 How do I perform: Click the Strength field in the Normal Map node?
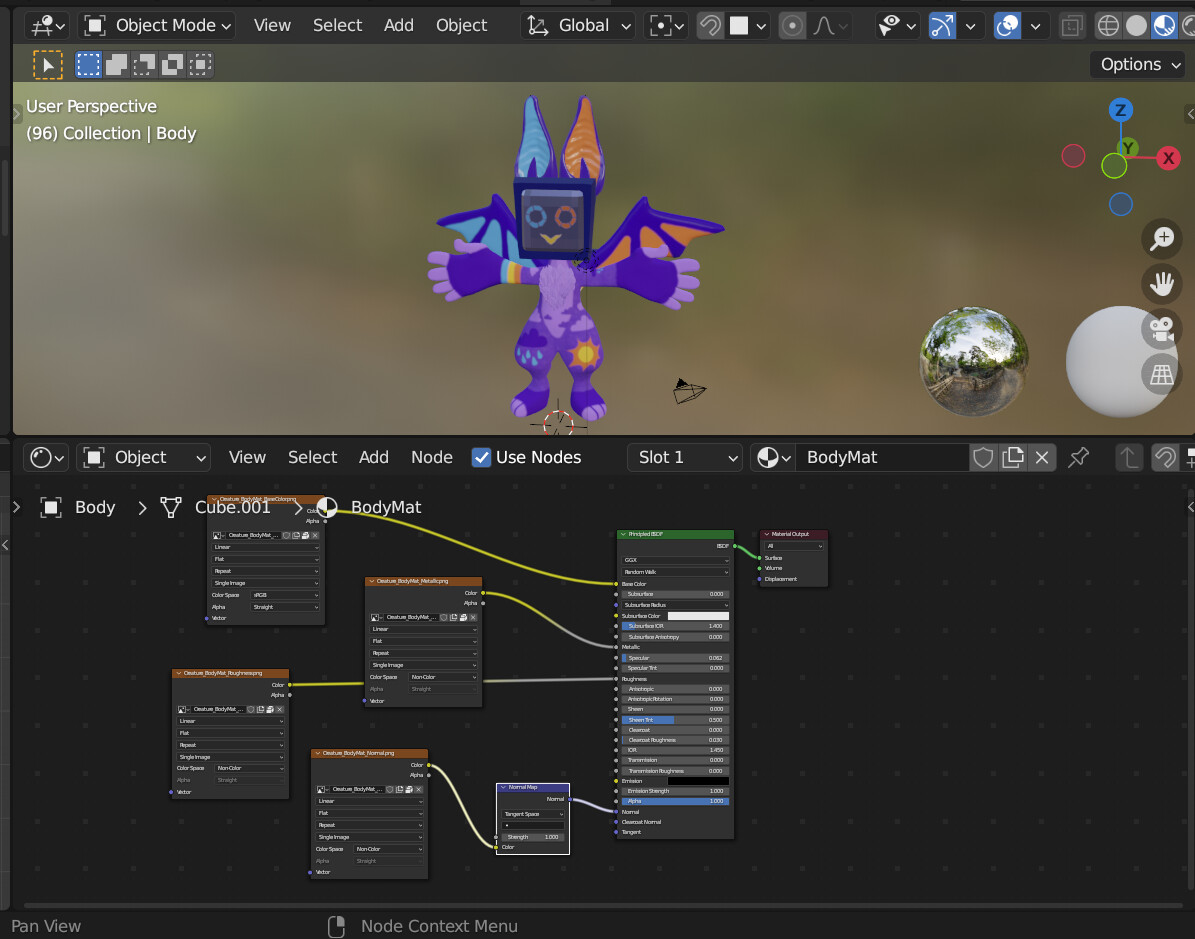pyautogui.click(x=533, y=838)
